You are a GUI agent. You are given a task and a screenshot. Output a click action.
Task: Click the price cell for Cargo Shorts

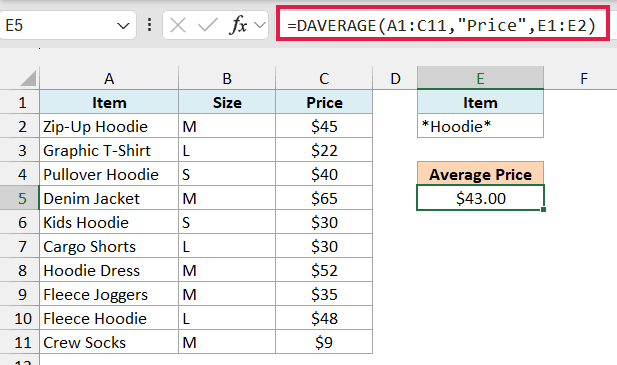tap(324, 246)
